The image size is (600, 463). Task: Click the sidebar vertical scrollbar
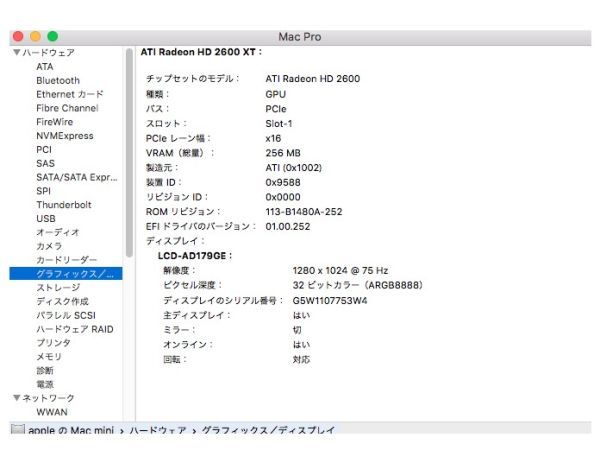pos(129,153)
